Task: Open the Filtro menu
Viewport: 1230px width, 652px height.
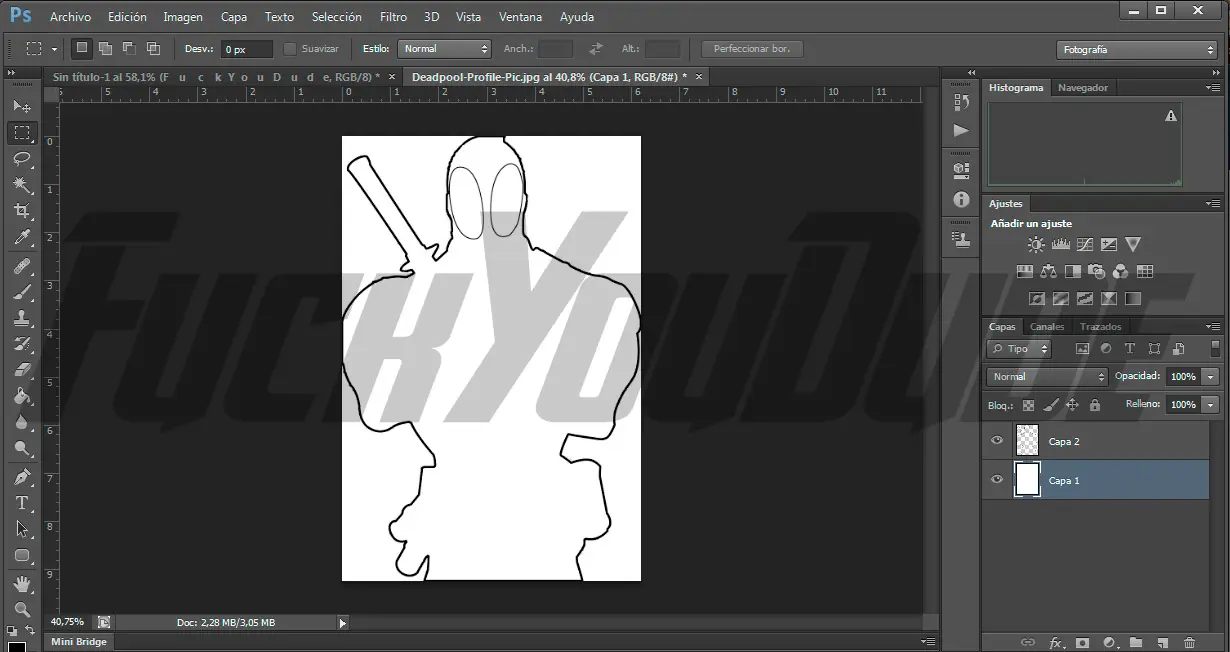Action: click(393, 16)
